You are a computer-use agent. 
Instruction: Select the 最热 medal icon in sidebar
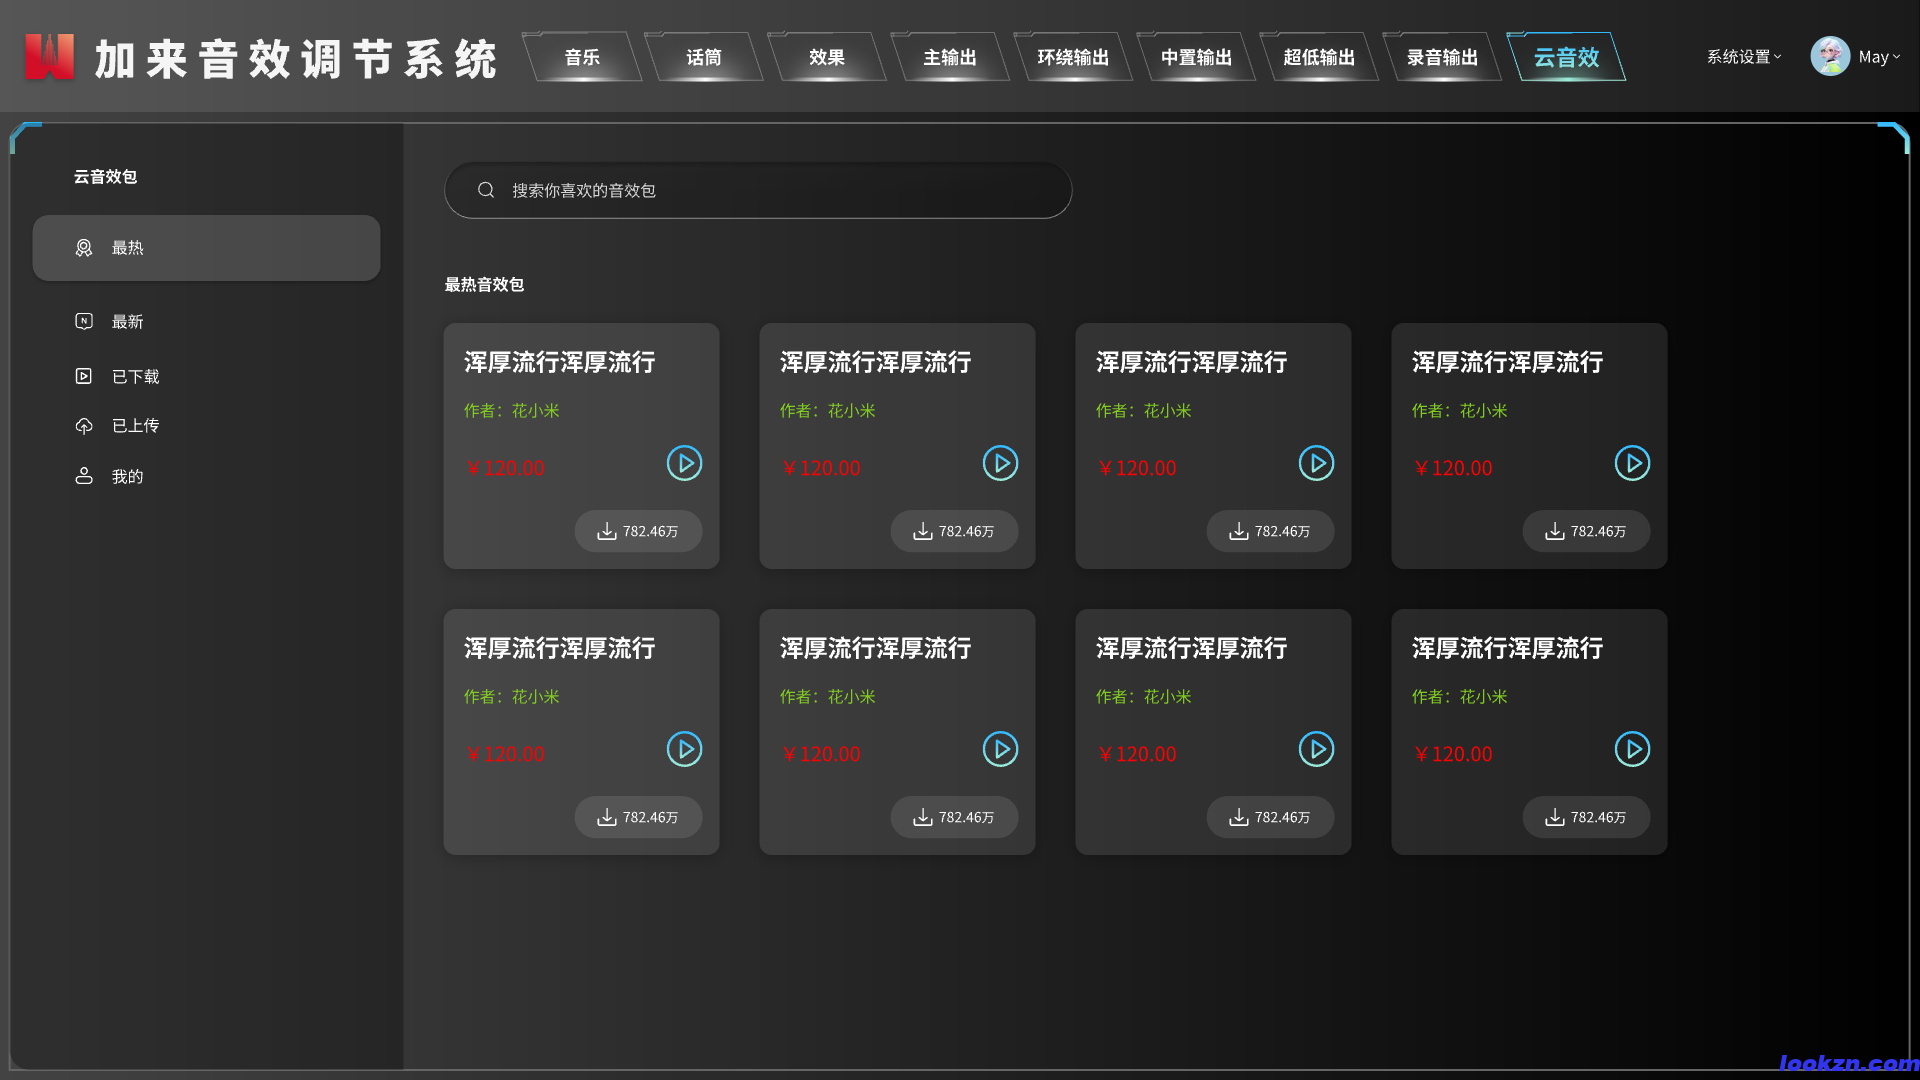[84, 247]
